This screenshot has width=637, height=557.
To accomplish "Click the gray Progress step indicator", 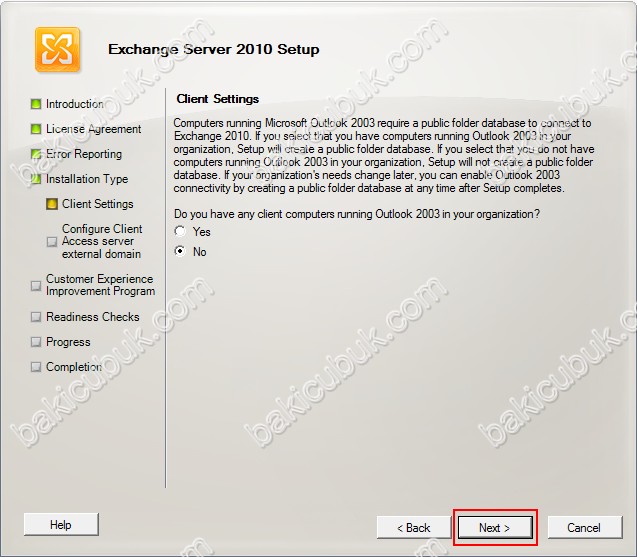I will click(36, 342).
